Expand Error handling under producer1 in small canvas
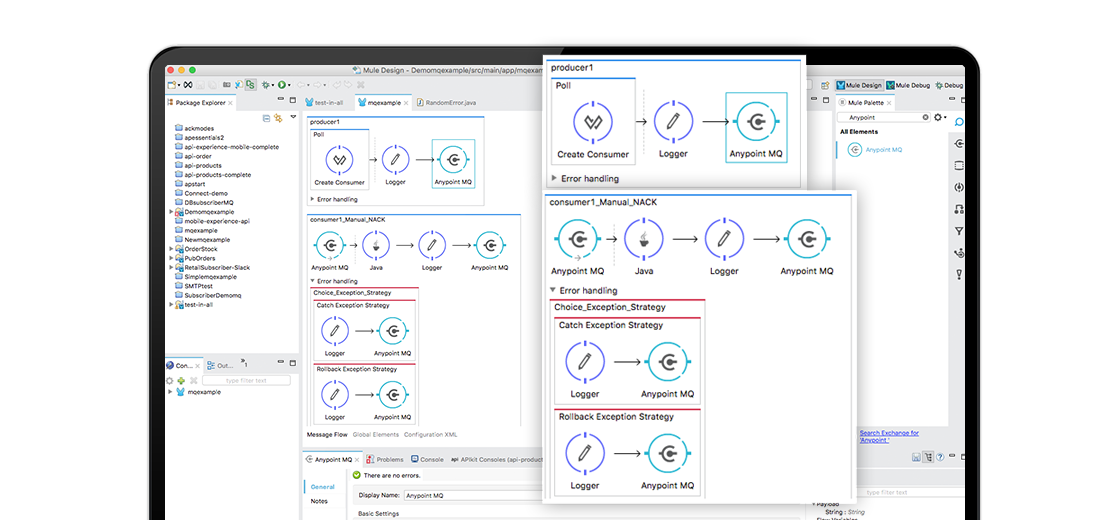This screenshot has height=520, width=1120. click(x=312, y=199)
